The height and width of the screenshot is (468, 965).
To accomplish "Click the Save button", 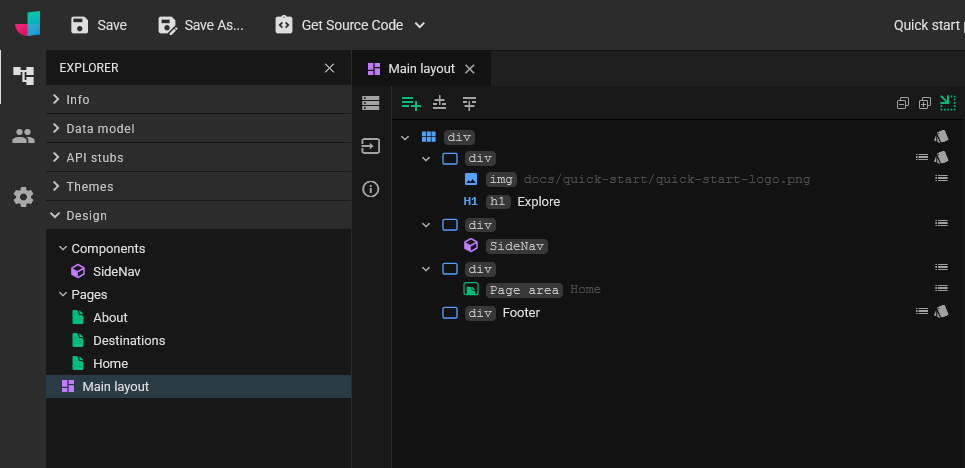I will pyautogui.click(x=98, y=25).
